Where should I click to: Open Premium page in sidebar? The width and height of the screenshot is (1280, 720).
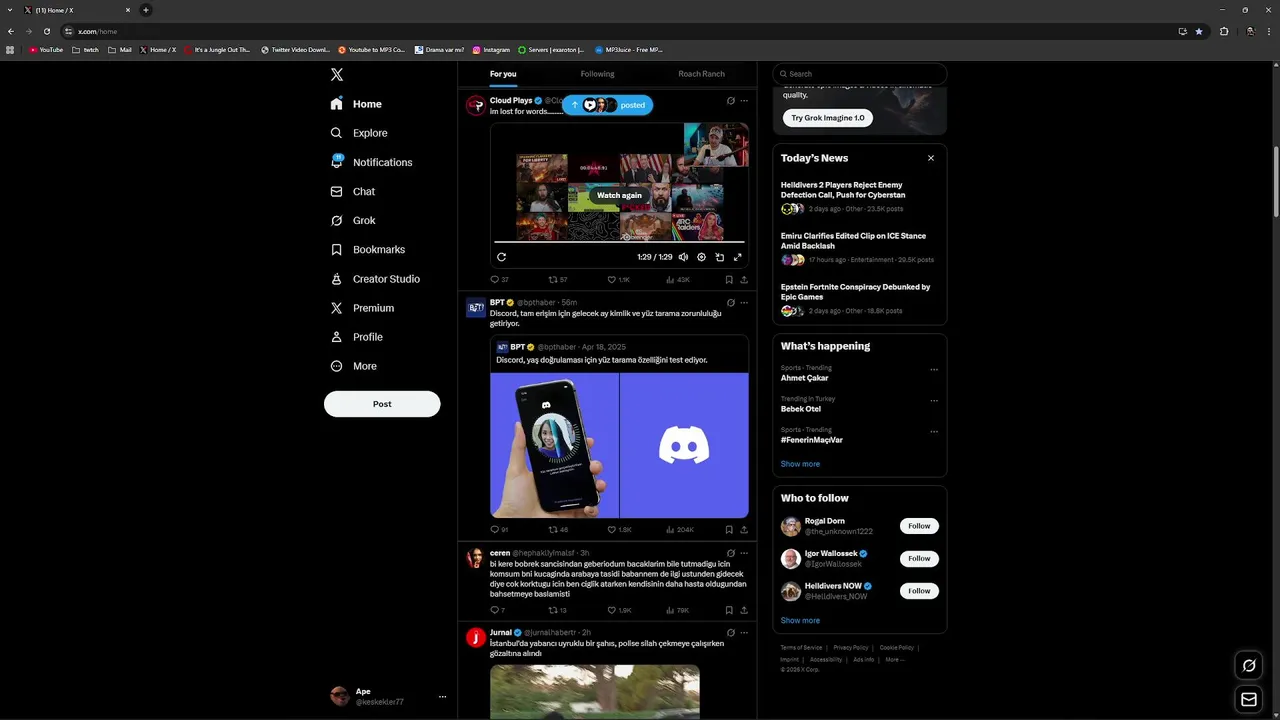coord(362,308)
